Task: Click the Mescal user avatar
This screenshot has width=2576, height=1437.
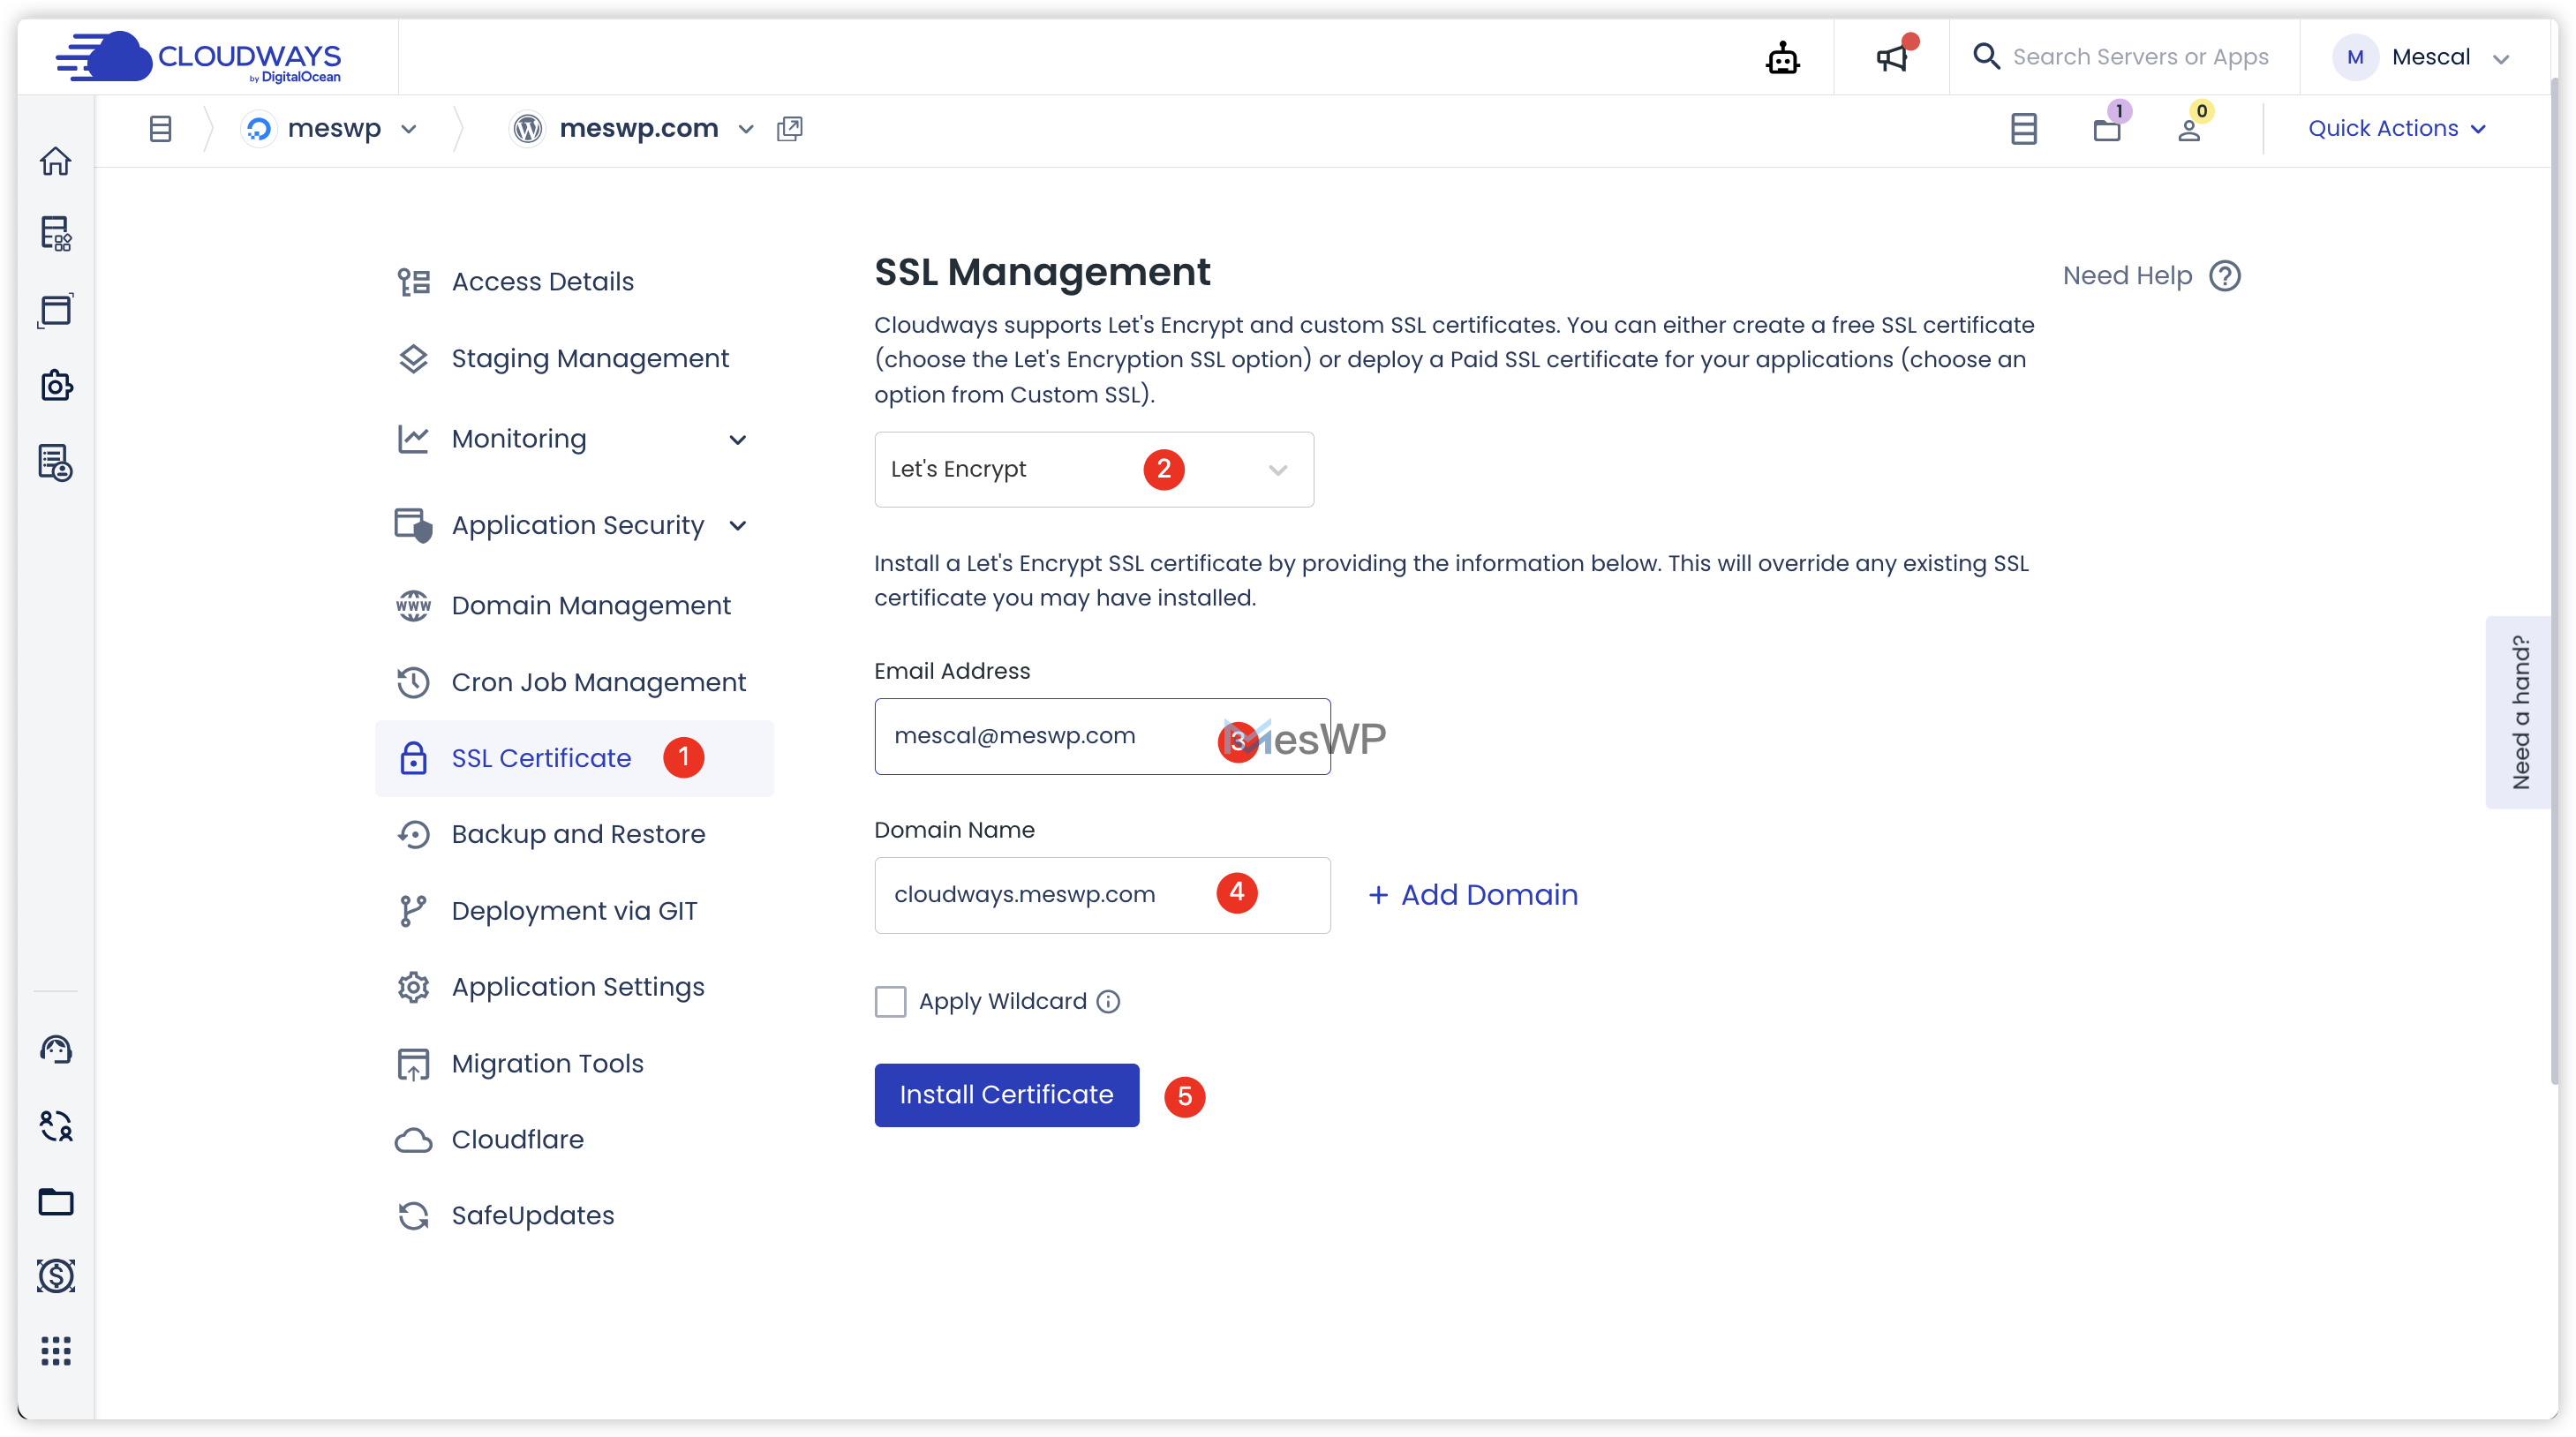Action: [x=2355, y=58]
